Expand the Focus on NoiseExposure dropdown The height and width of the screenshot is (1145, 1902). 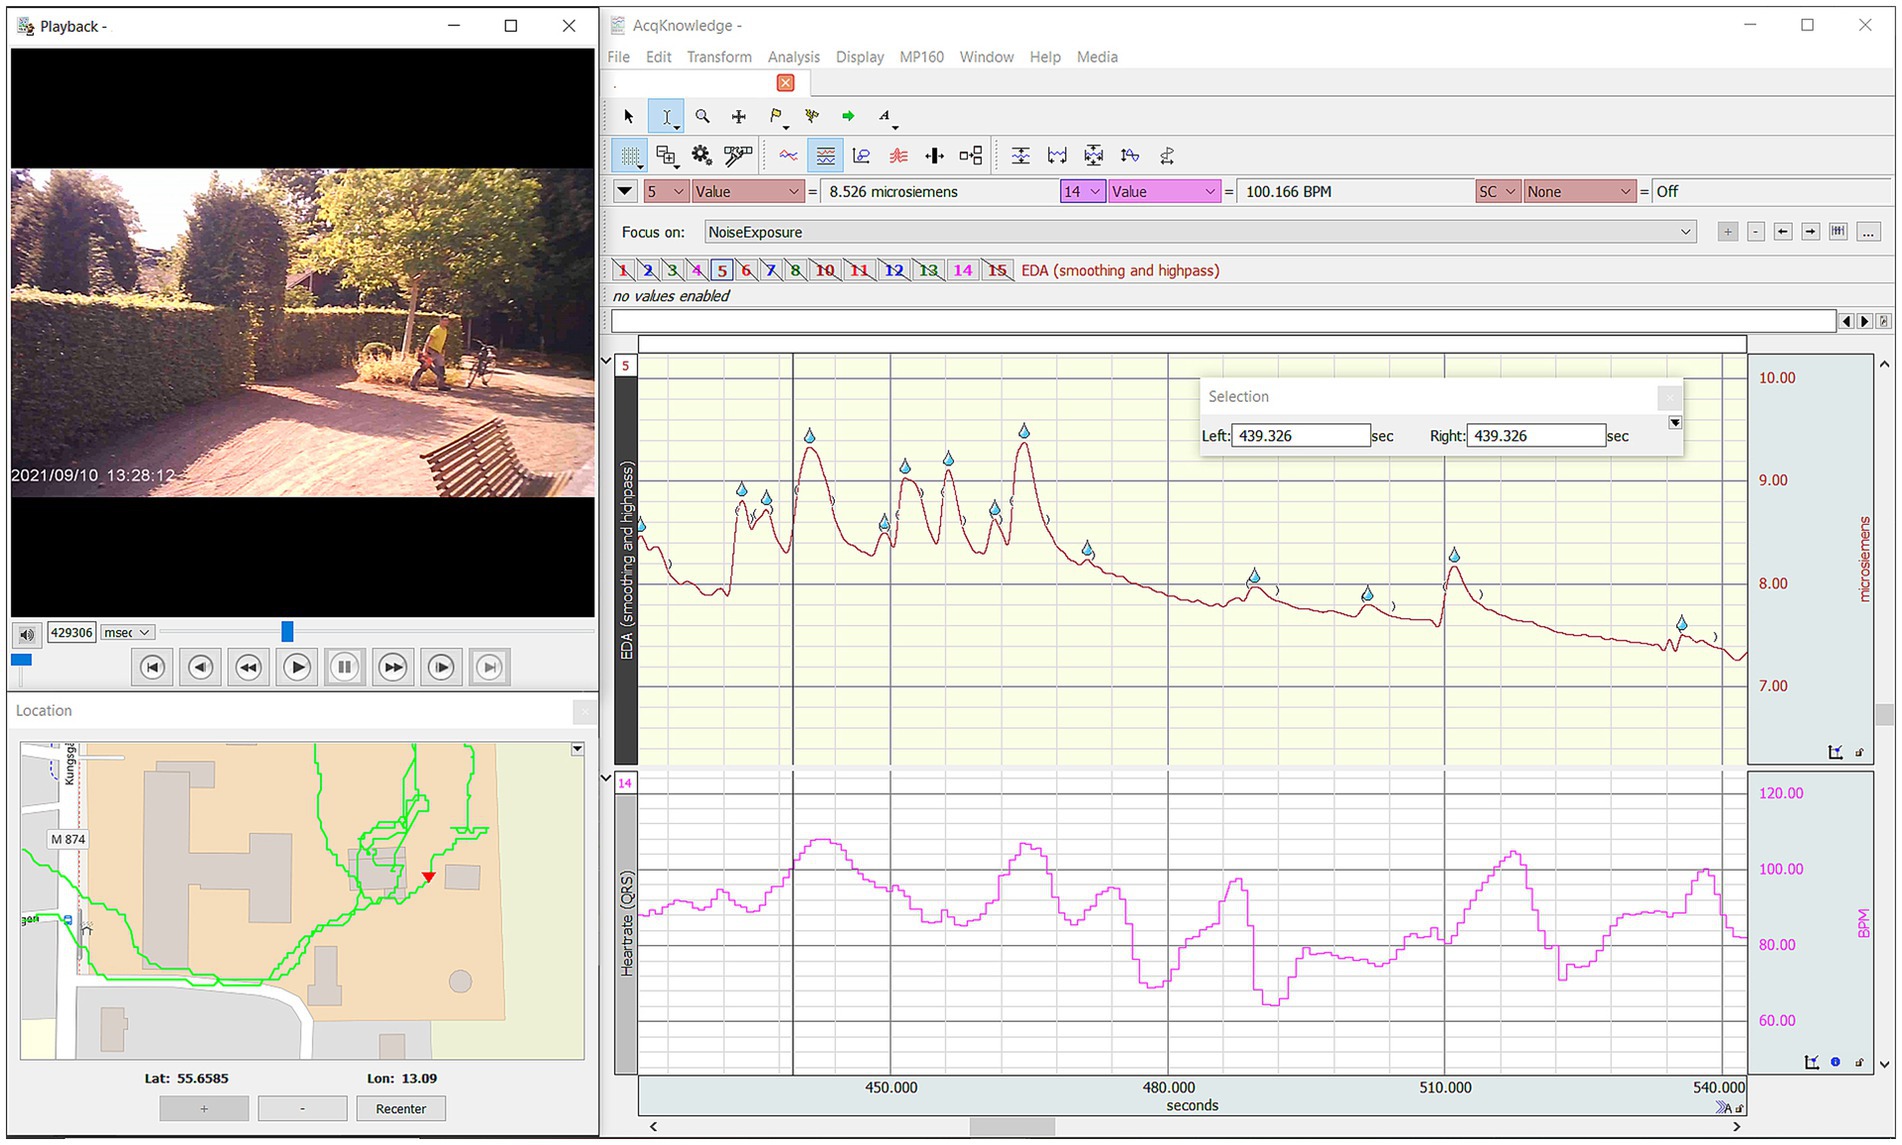click(x=1200, y=232)
